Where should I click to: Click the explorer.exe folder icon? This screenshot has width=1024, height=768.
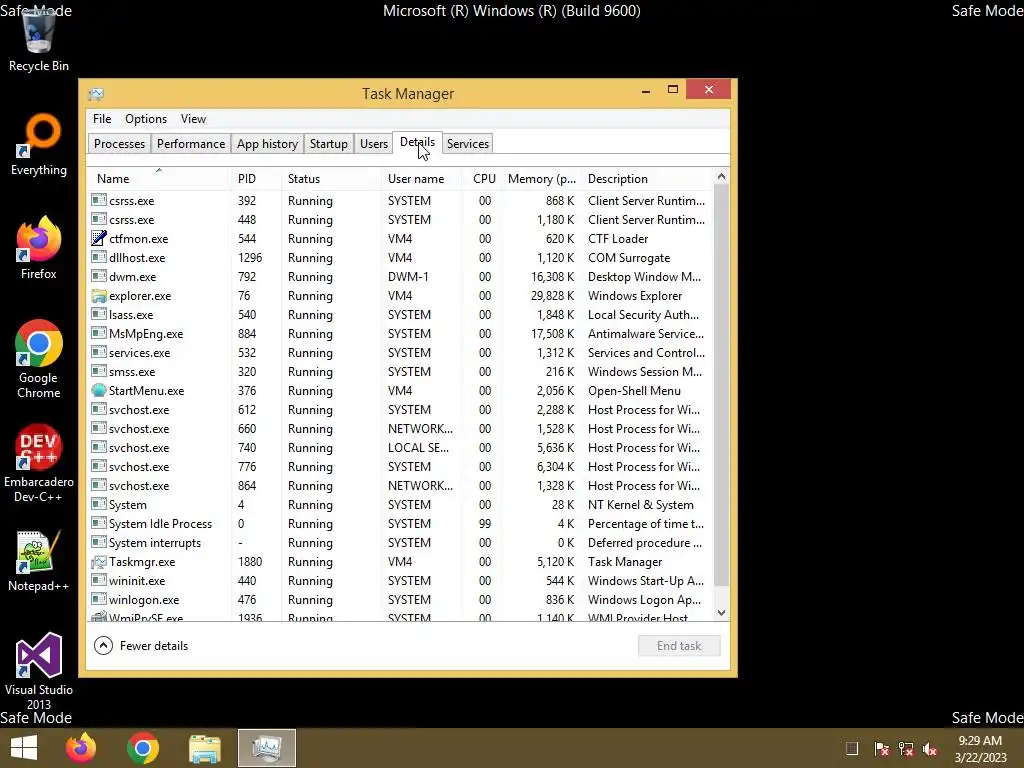click(x=99, y=296)
